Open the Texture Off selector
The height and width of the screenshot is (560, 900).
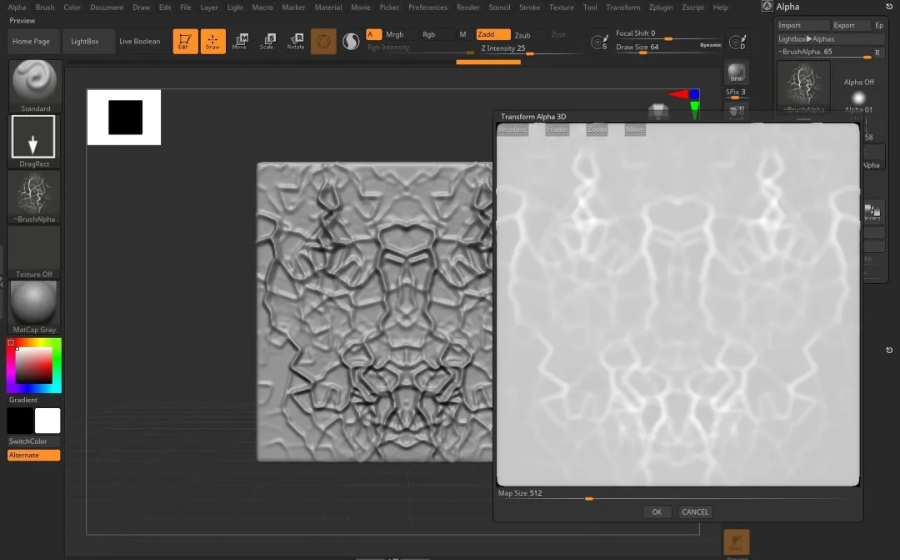click(x=34, y=252)
